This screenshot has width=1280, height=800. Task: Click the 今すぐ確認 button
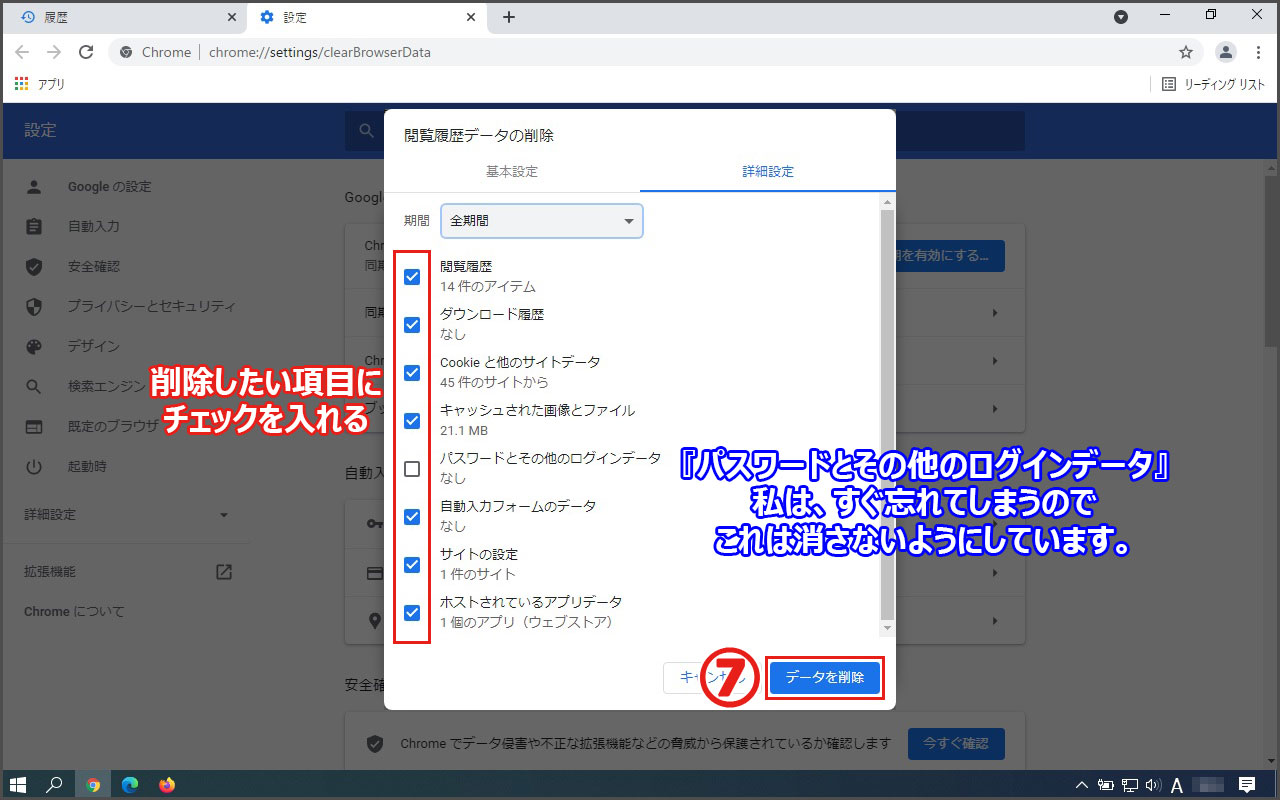tap(956, 744)
